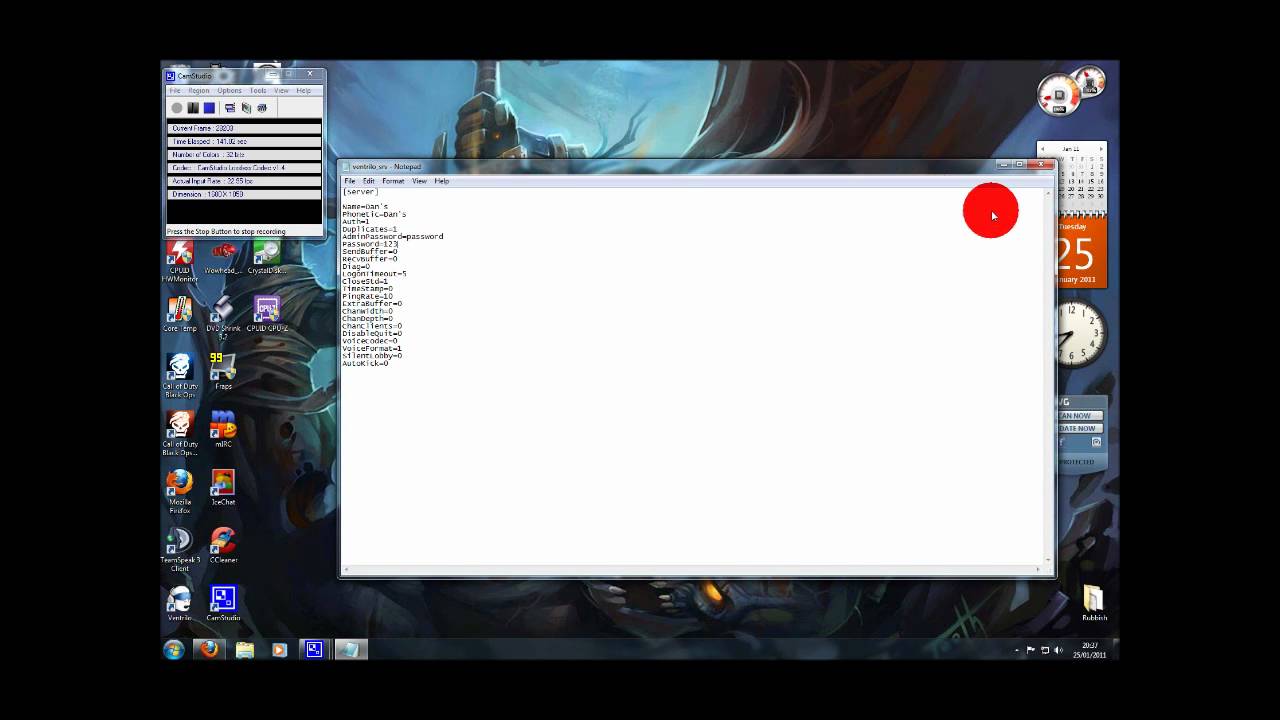This screenshot has height=720, width=1280.
Task: Open the CCleaner desktop shortcut
Action: pyautogui.click(x=223, y=546)
